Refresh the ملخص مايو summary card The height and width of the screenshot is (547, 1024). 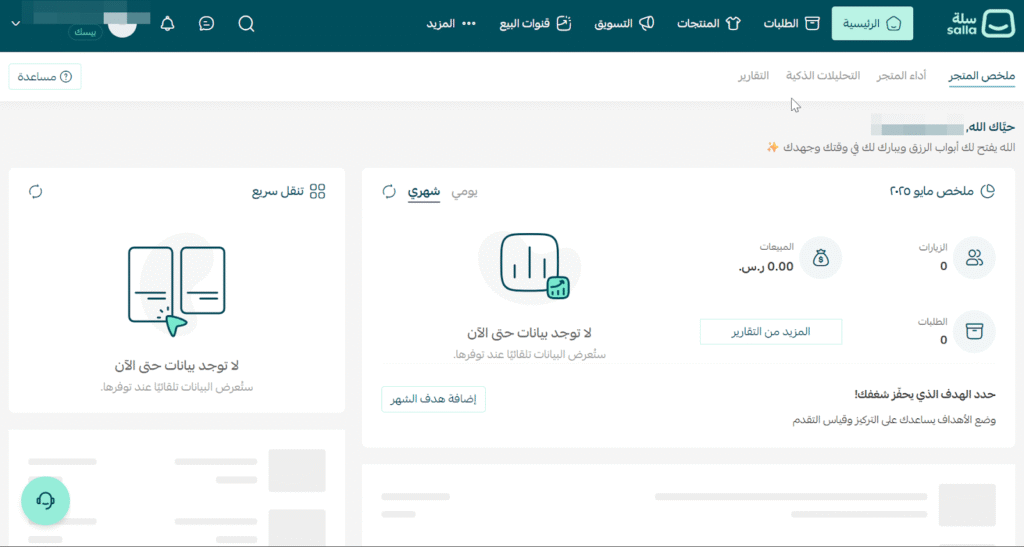click(x=389, y=191)
